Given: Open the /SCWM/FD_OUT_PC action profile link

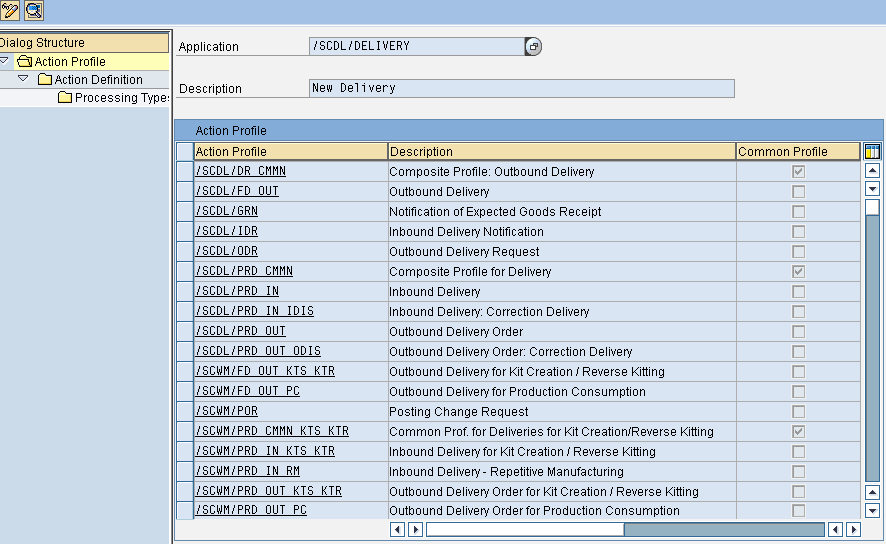Looking at the screenshot, I should 247,391.
